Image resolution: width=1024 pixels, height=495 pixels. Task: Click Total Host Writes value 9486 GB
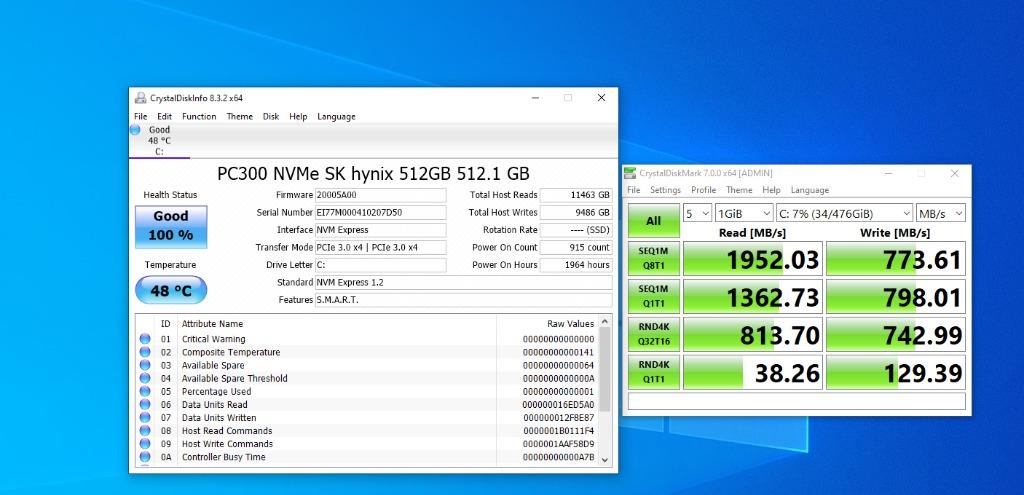577,212
